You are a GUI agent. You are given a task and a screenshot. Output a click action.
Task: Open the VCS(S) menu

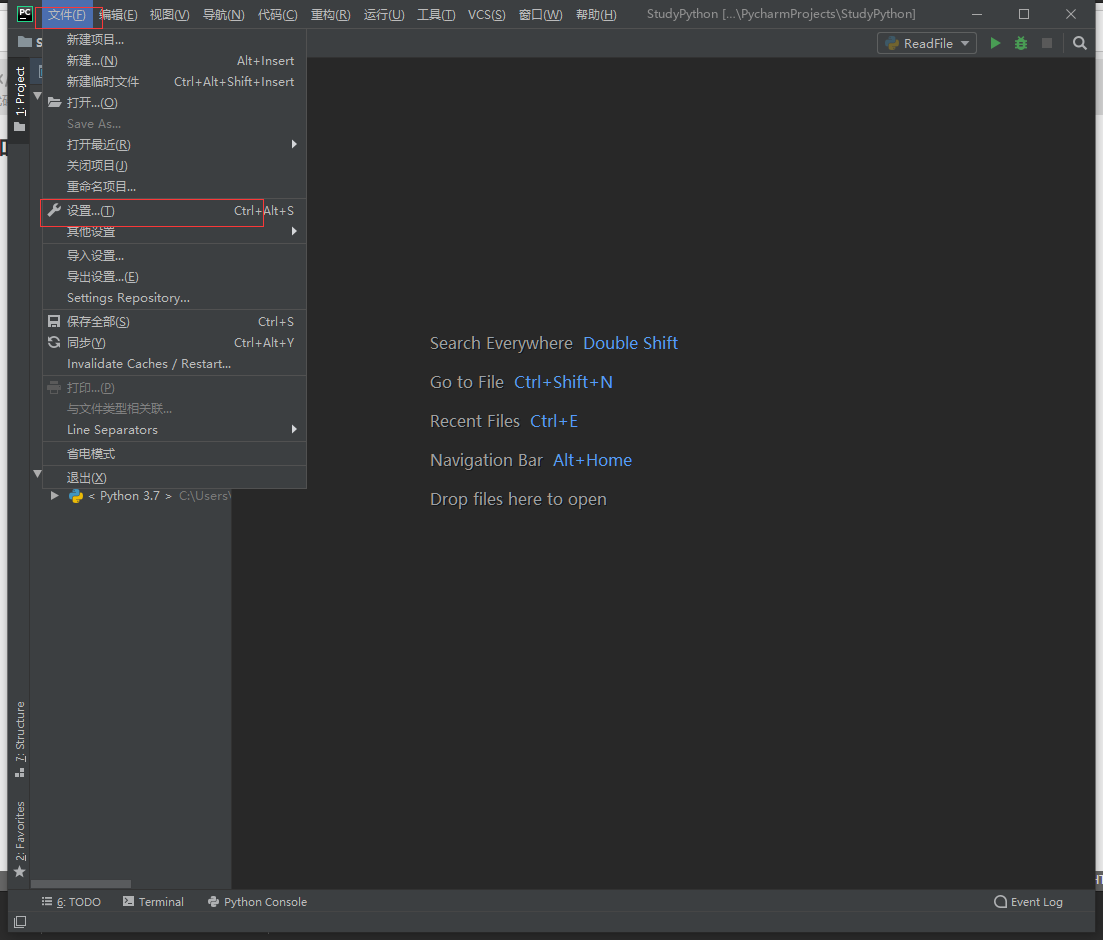coord(487,15)
